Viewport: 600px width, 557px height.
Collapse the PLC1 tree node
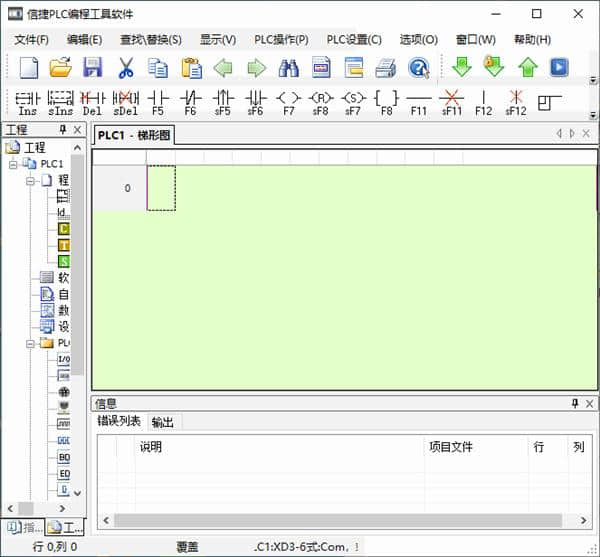pyautogui.click(x=14, y=164)
